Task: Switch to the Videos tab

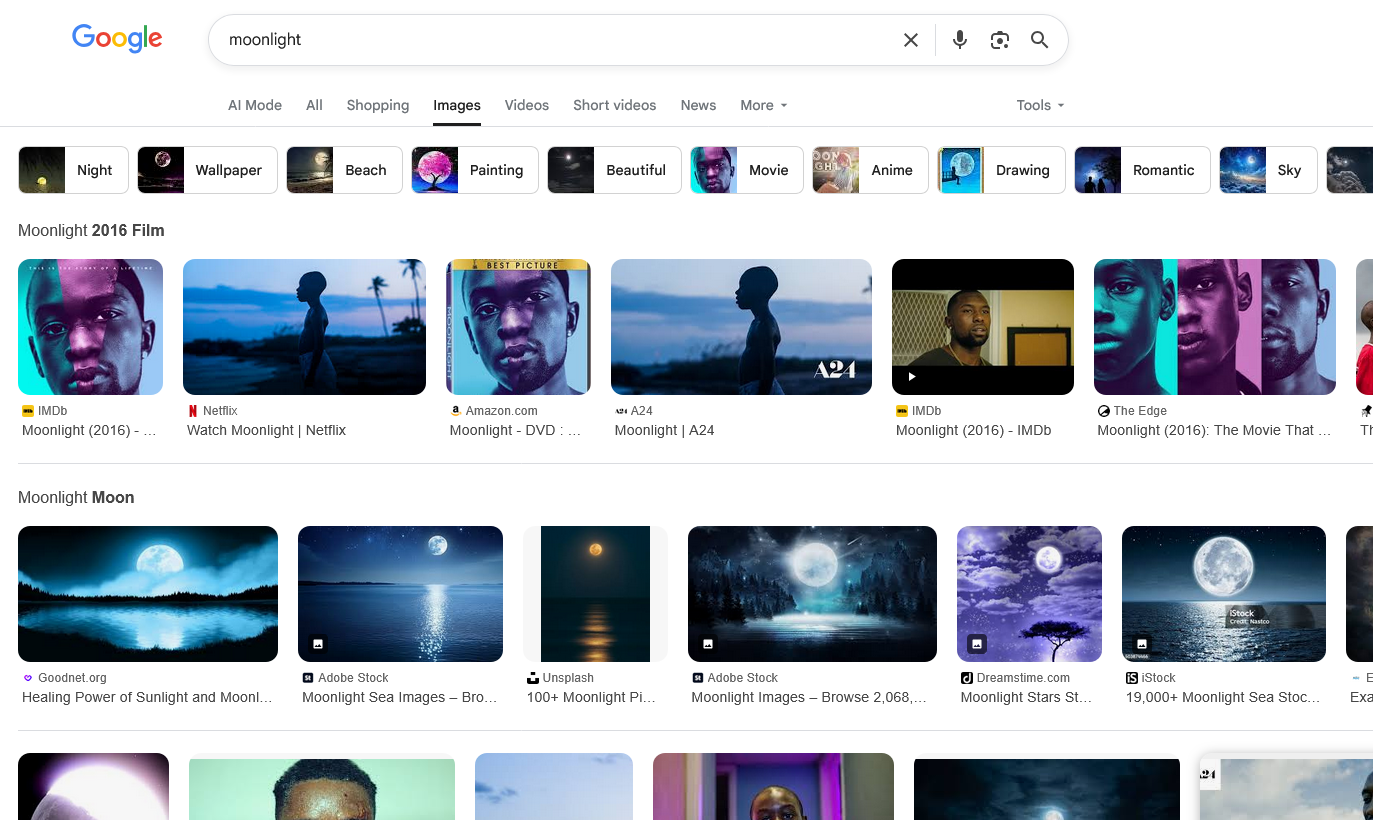Action: point(527,105)
